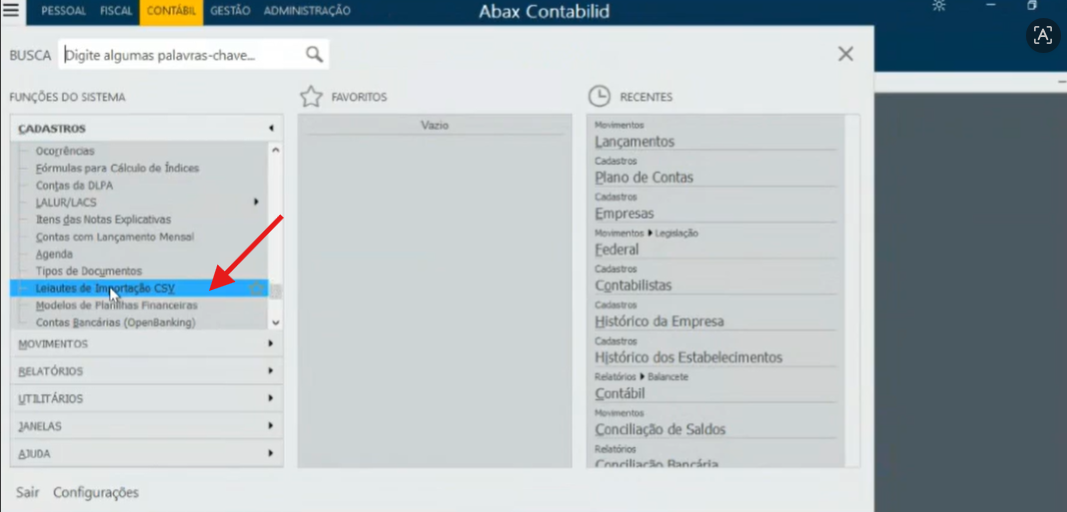Open Itens das Notas Explicativas
1067x512 pixels.
pos(103,220)
